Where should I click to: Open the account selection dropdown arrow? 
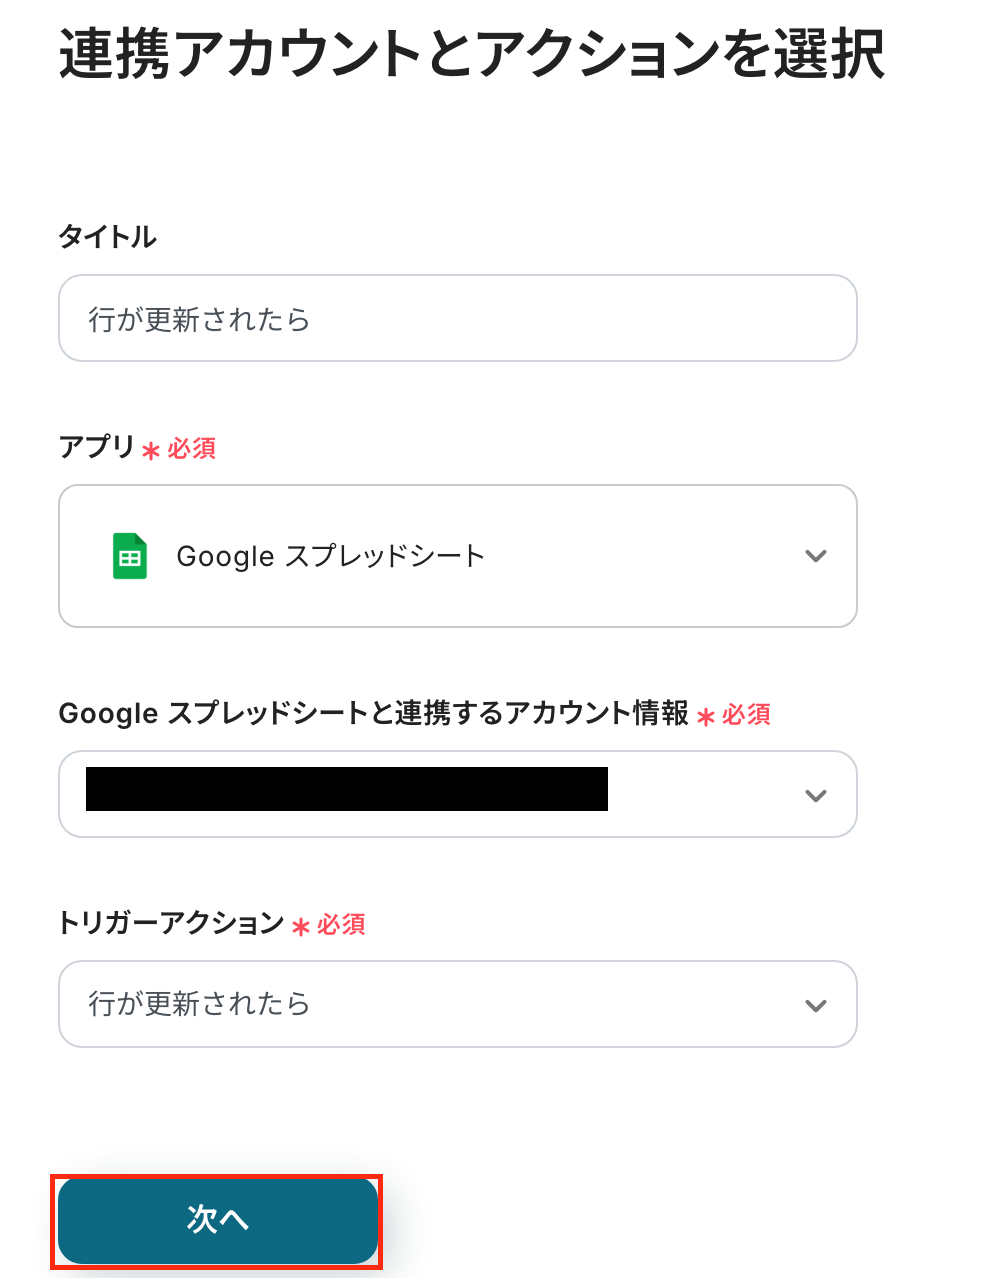pos(816,795)
